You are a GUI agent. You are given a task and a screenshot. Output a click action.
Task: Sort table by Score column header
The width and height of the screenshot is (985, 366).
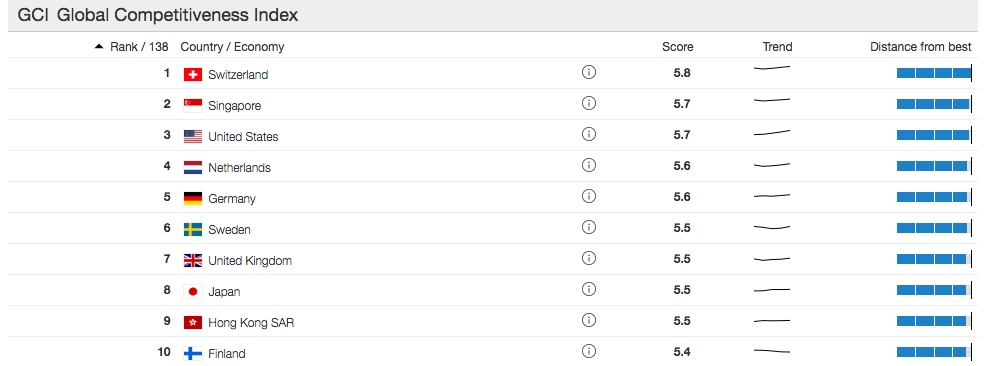[678, 46]
